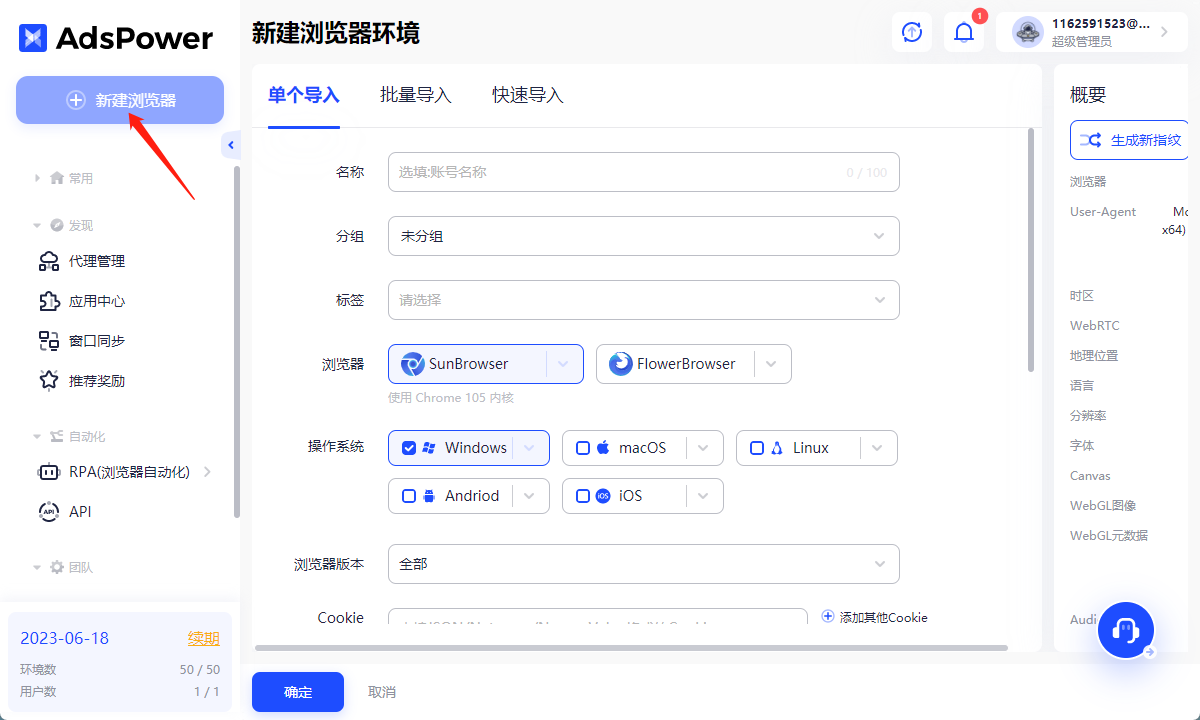
Task: Click the expiry date 2023-06-18
Action: [65, 638]
